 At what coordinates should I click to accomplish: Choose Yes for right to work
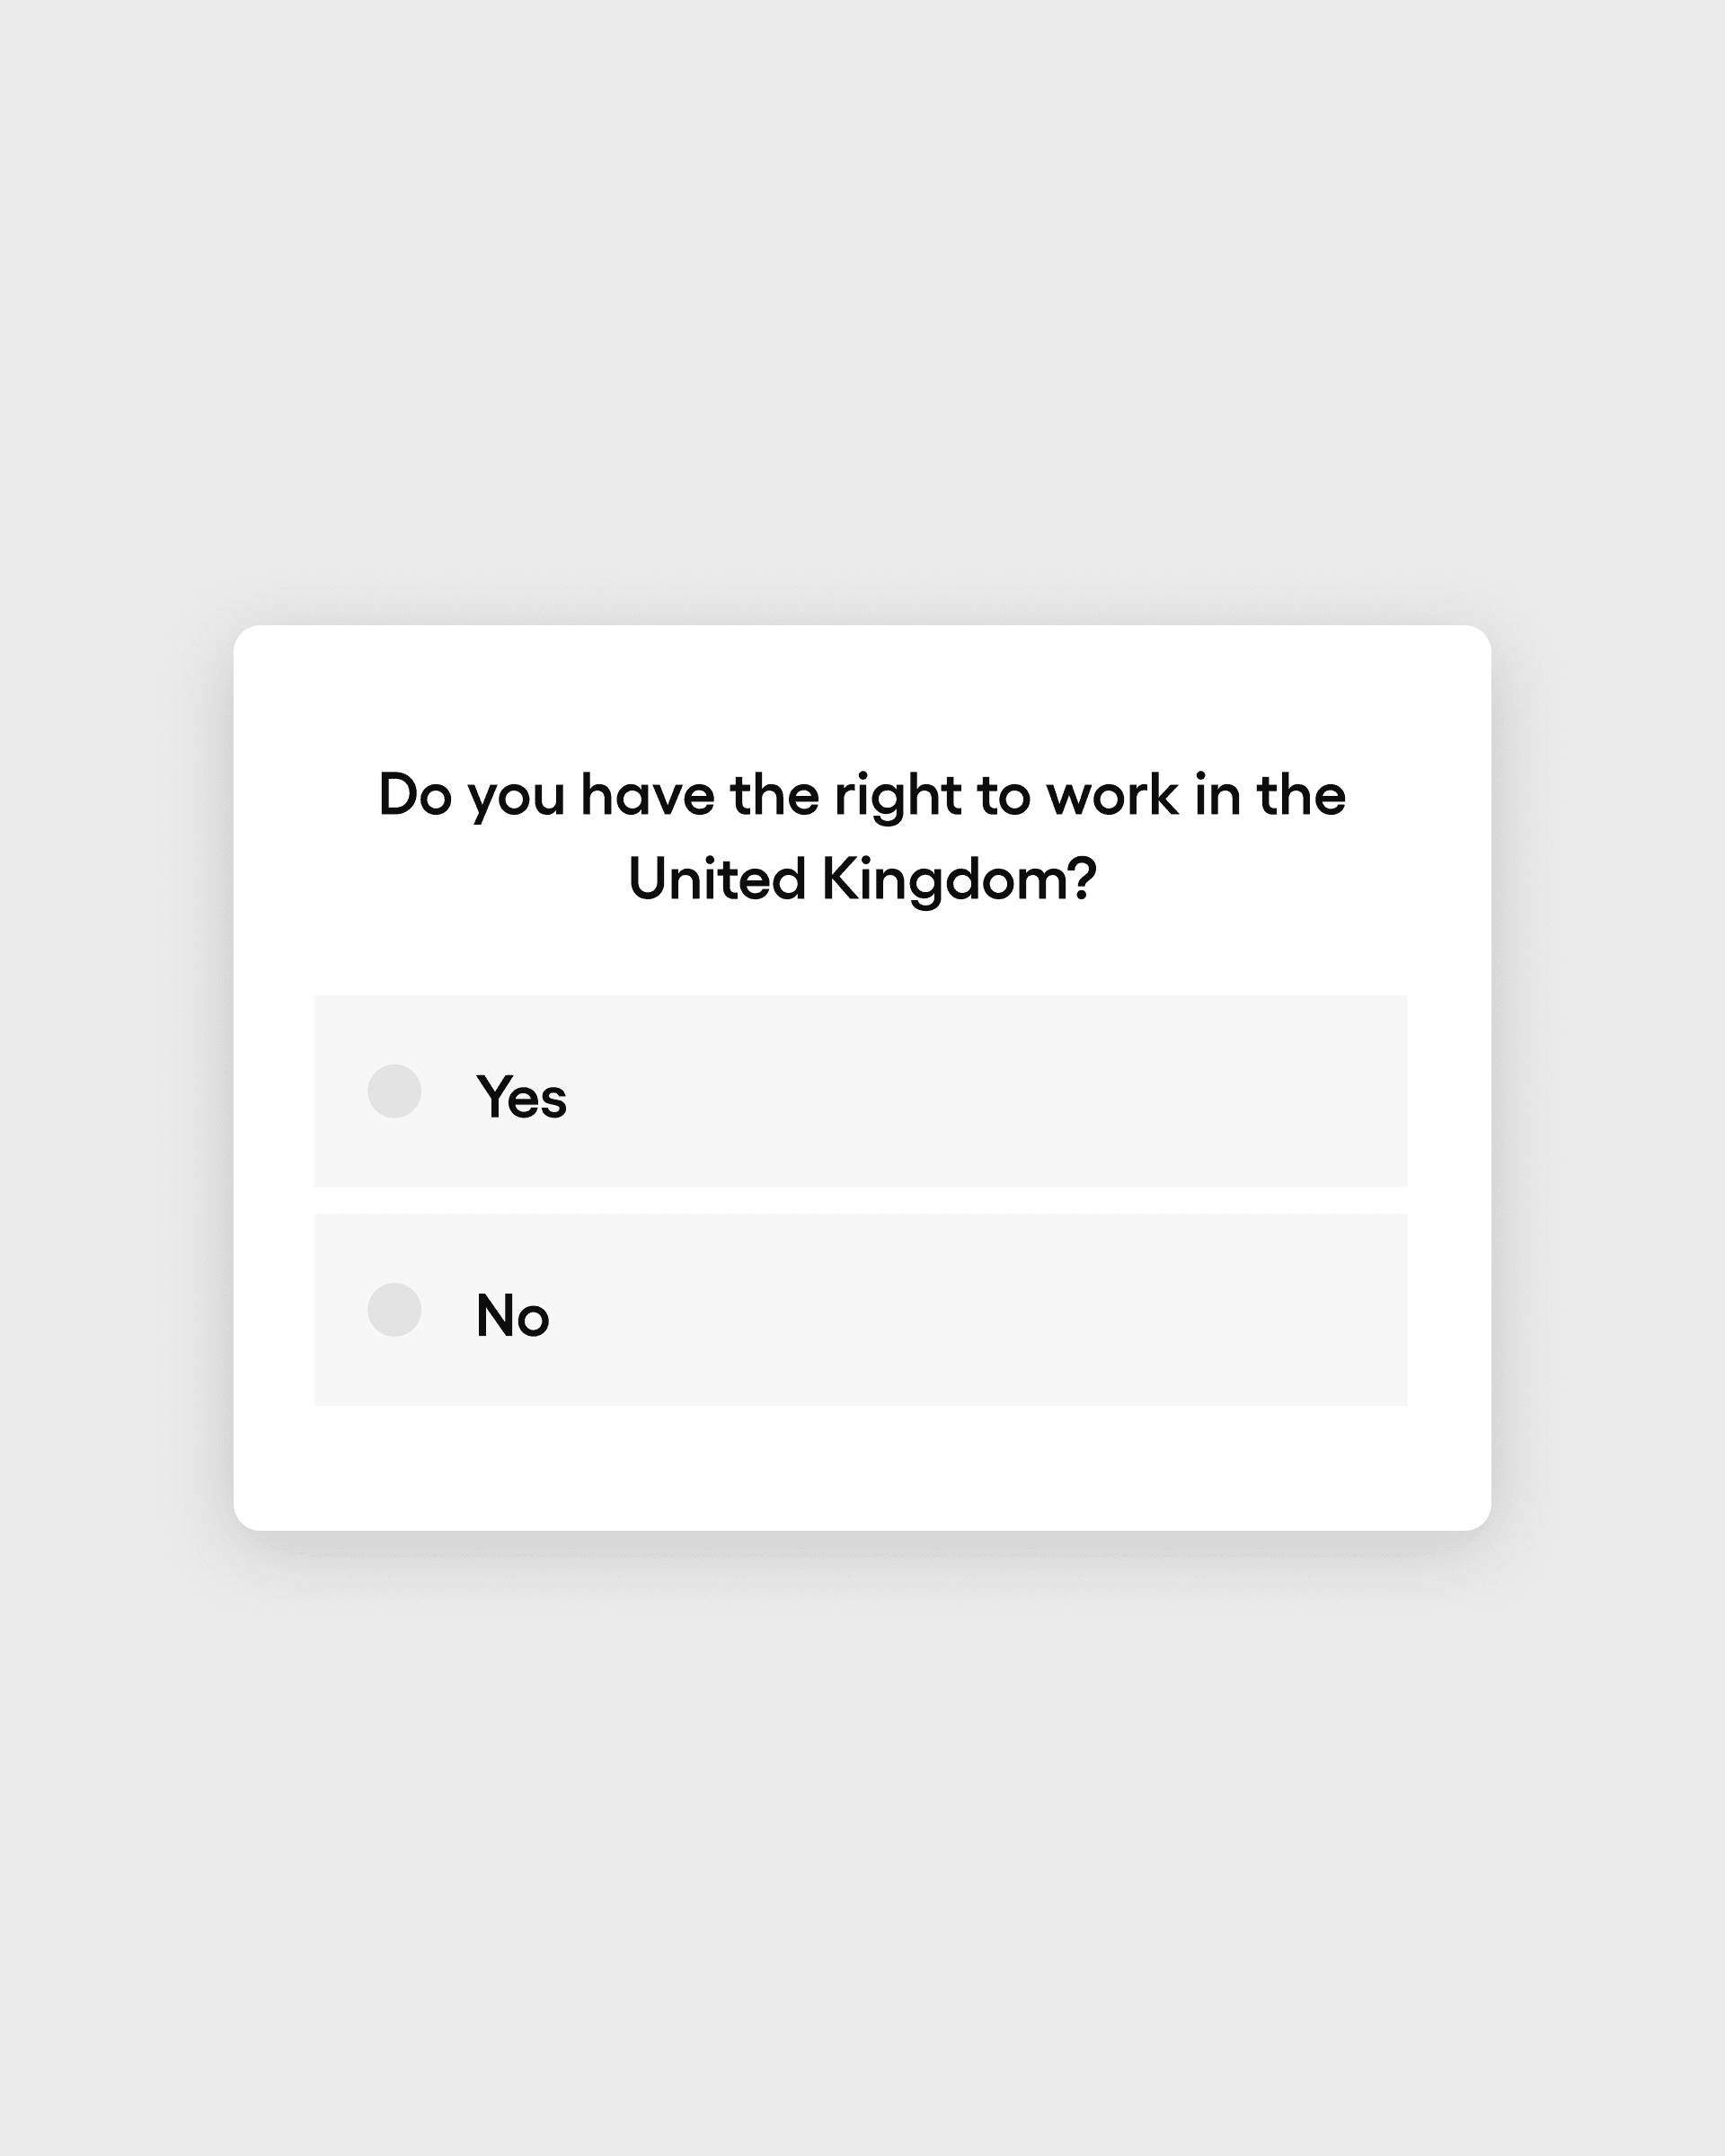[394, 1091]
